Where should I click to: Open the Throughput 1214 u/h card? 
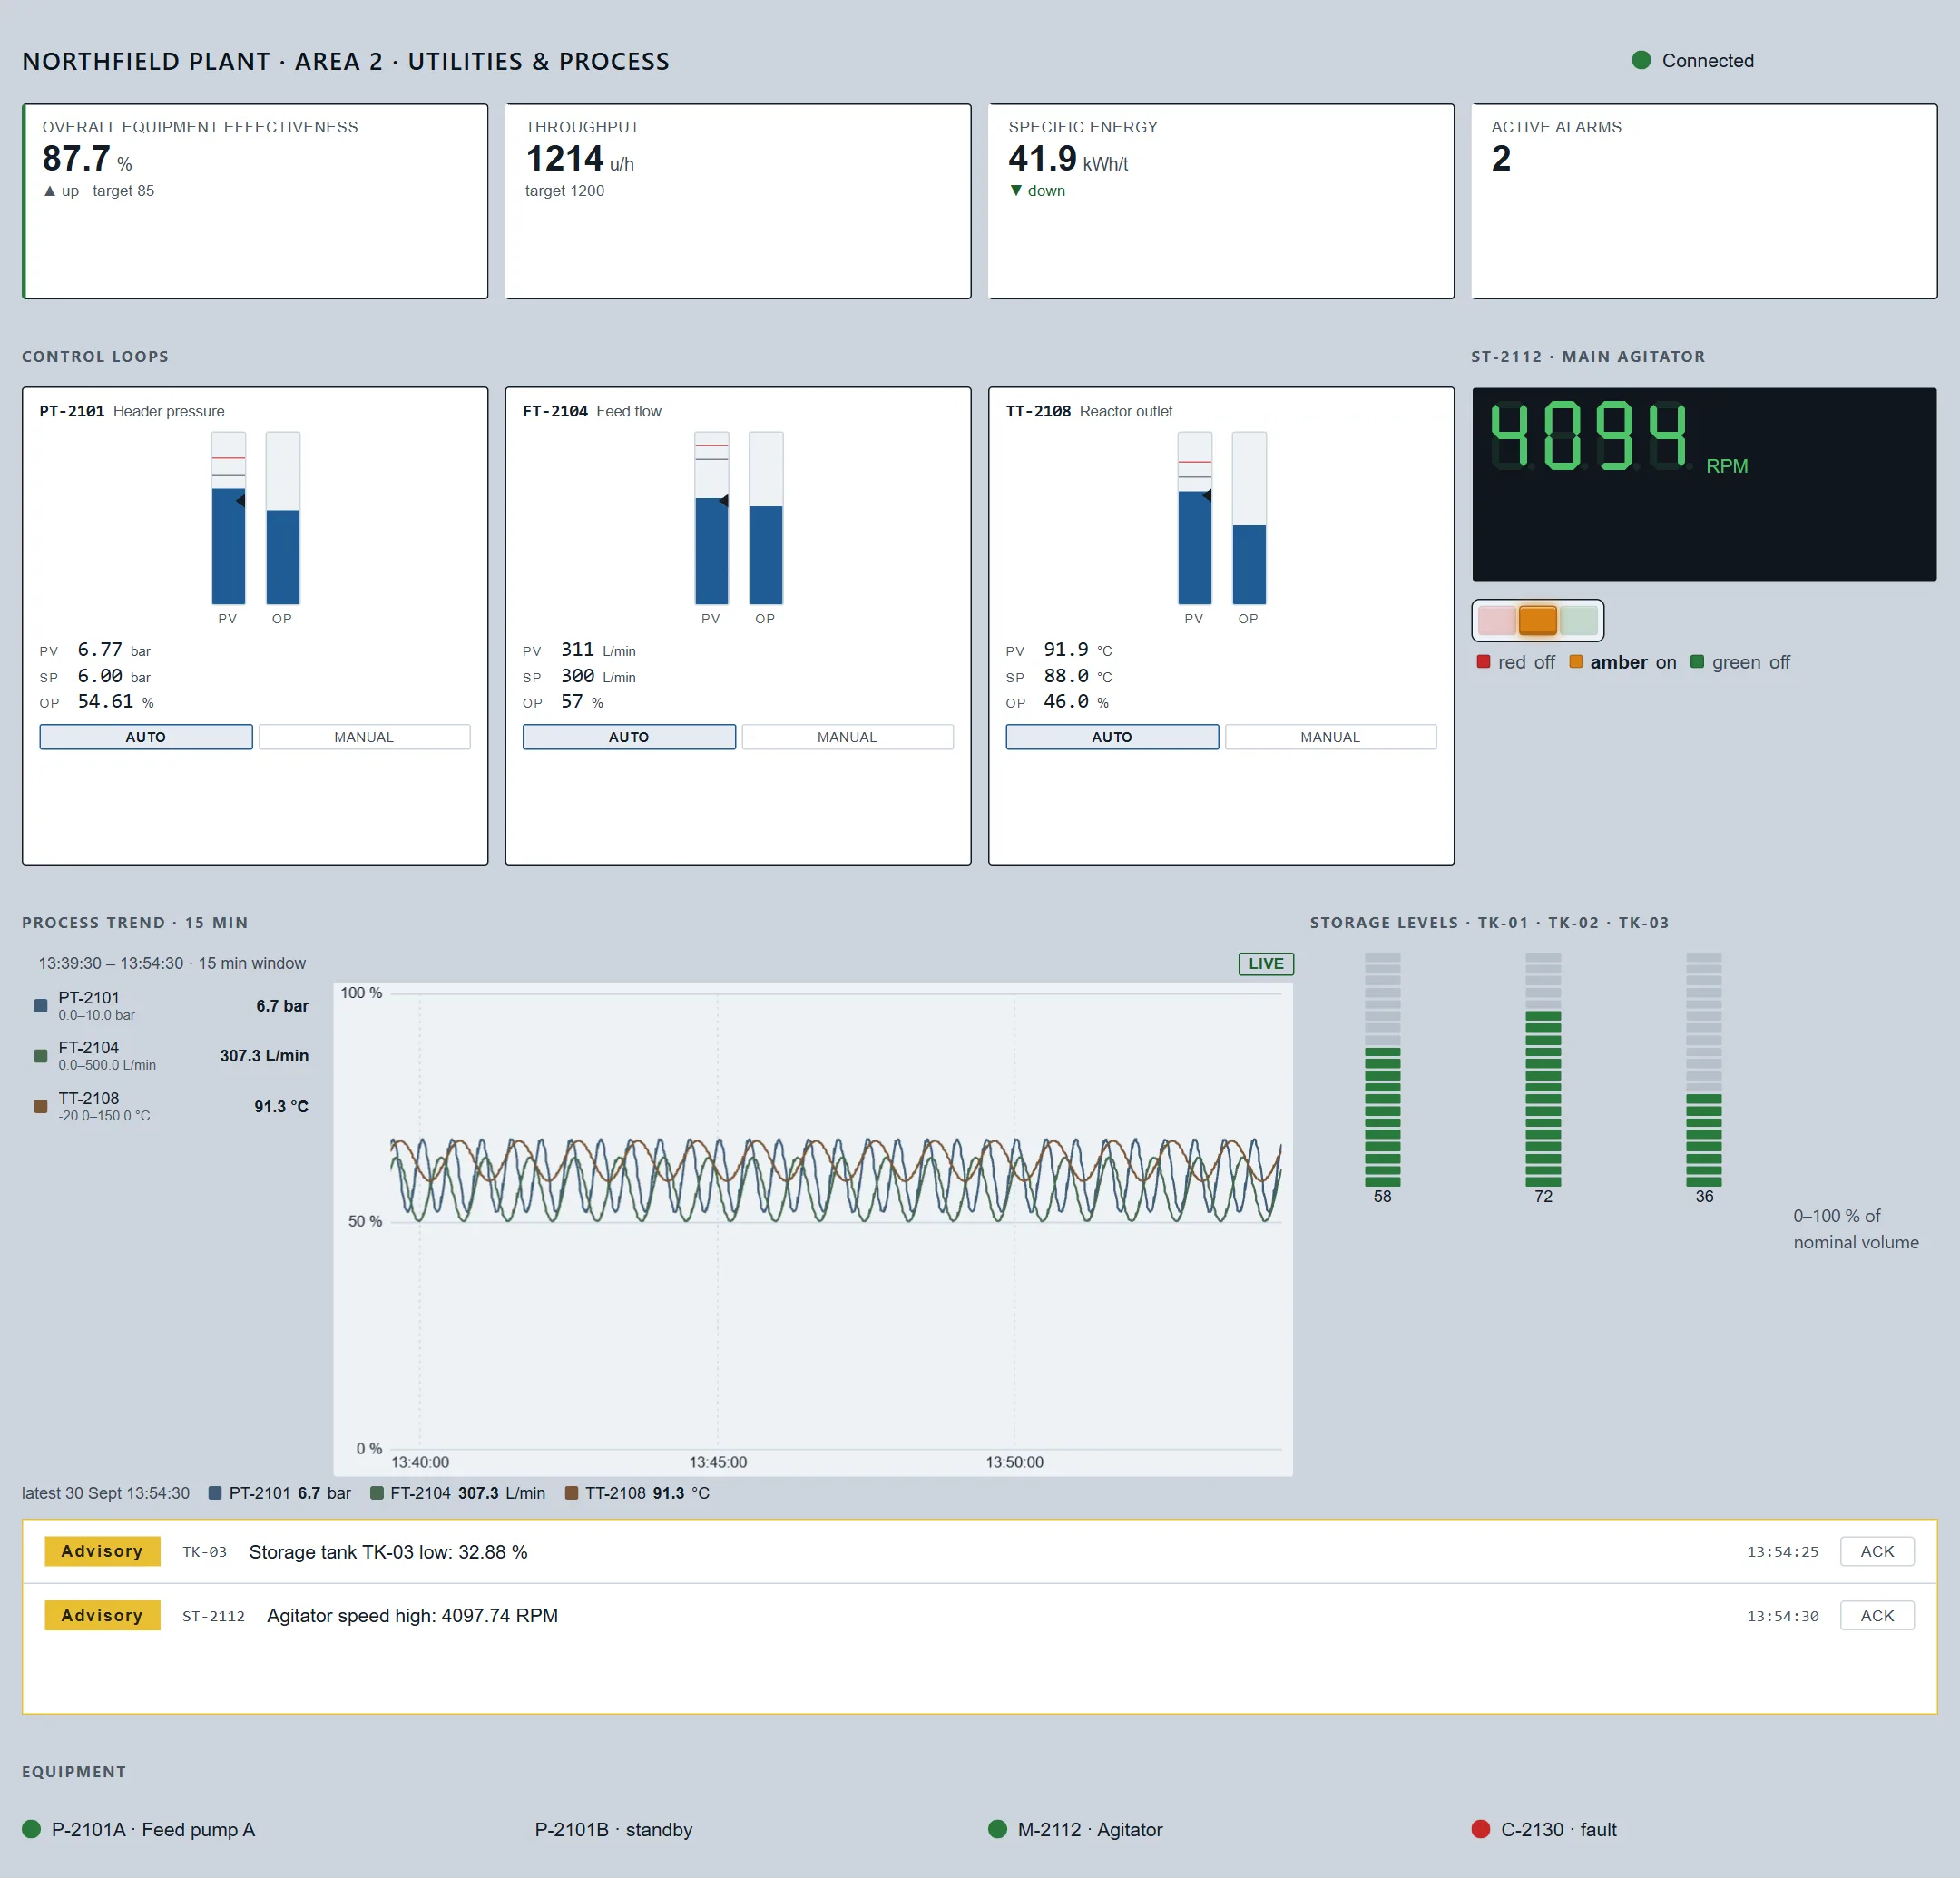click(x=738, y=201)
